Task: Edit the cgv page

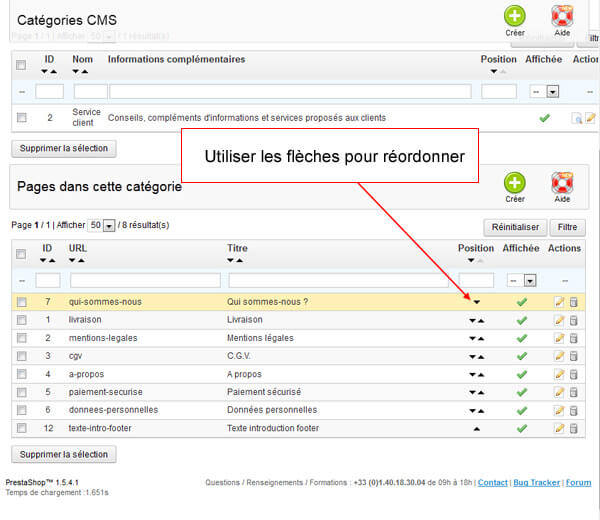Action: (x=559, y=356)
